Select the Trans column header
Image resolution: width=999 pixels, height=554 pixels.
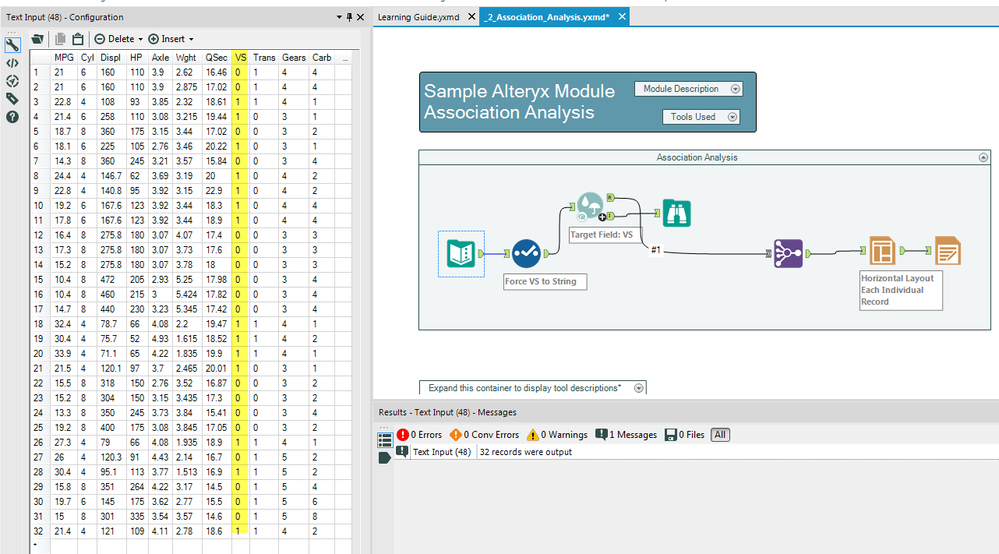(264, 58)
